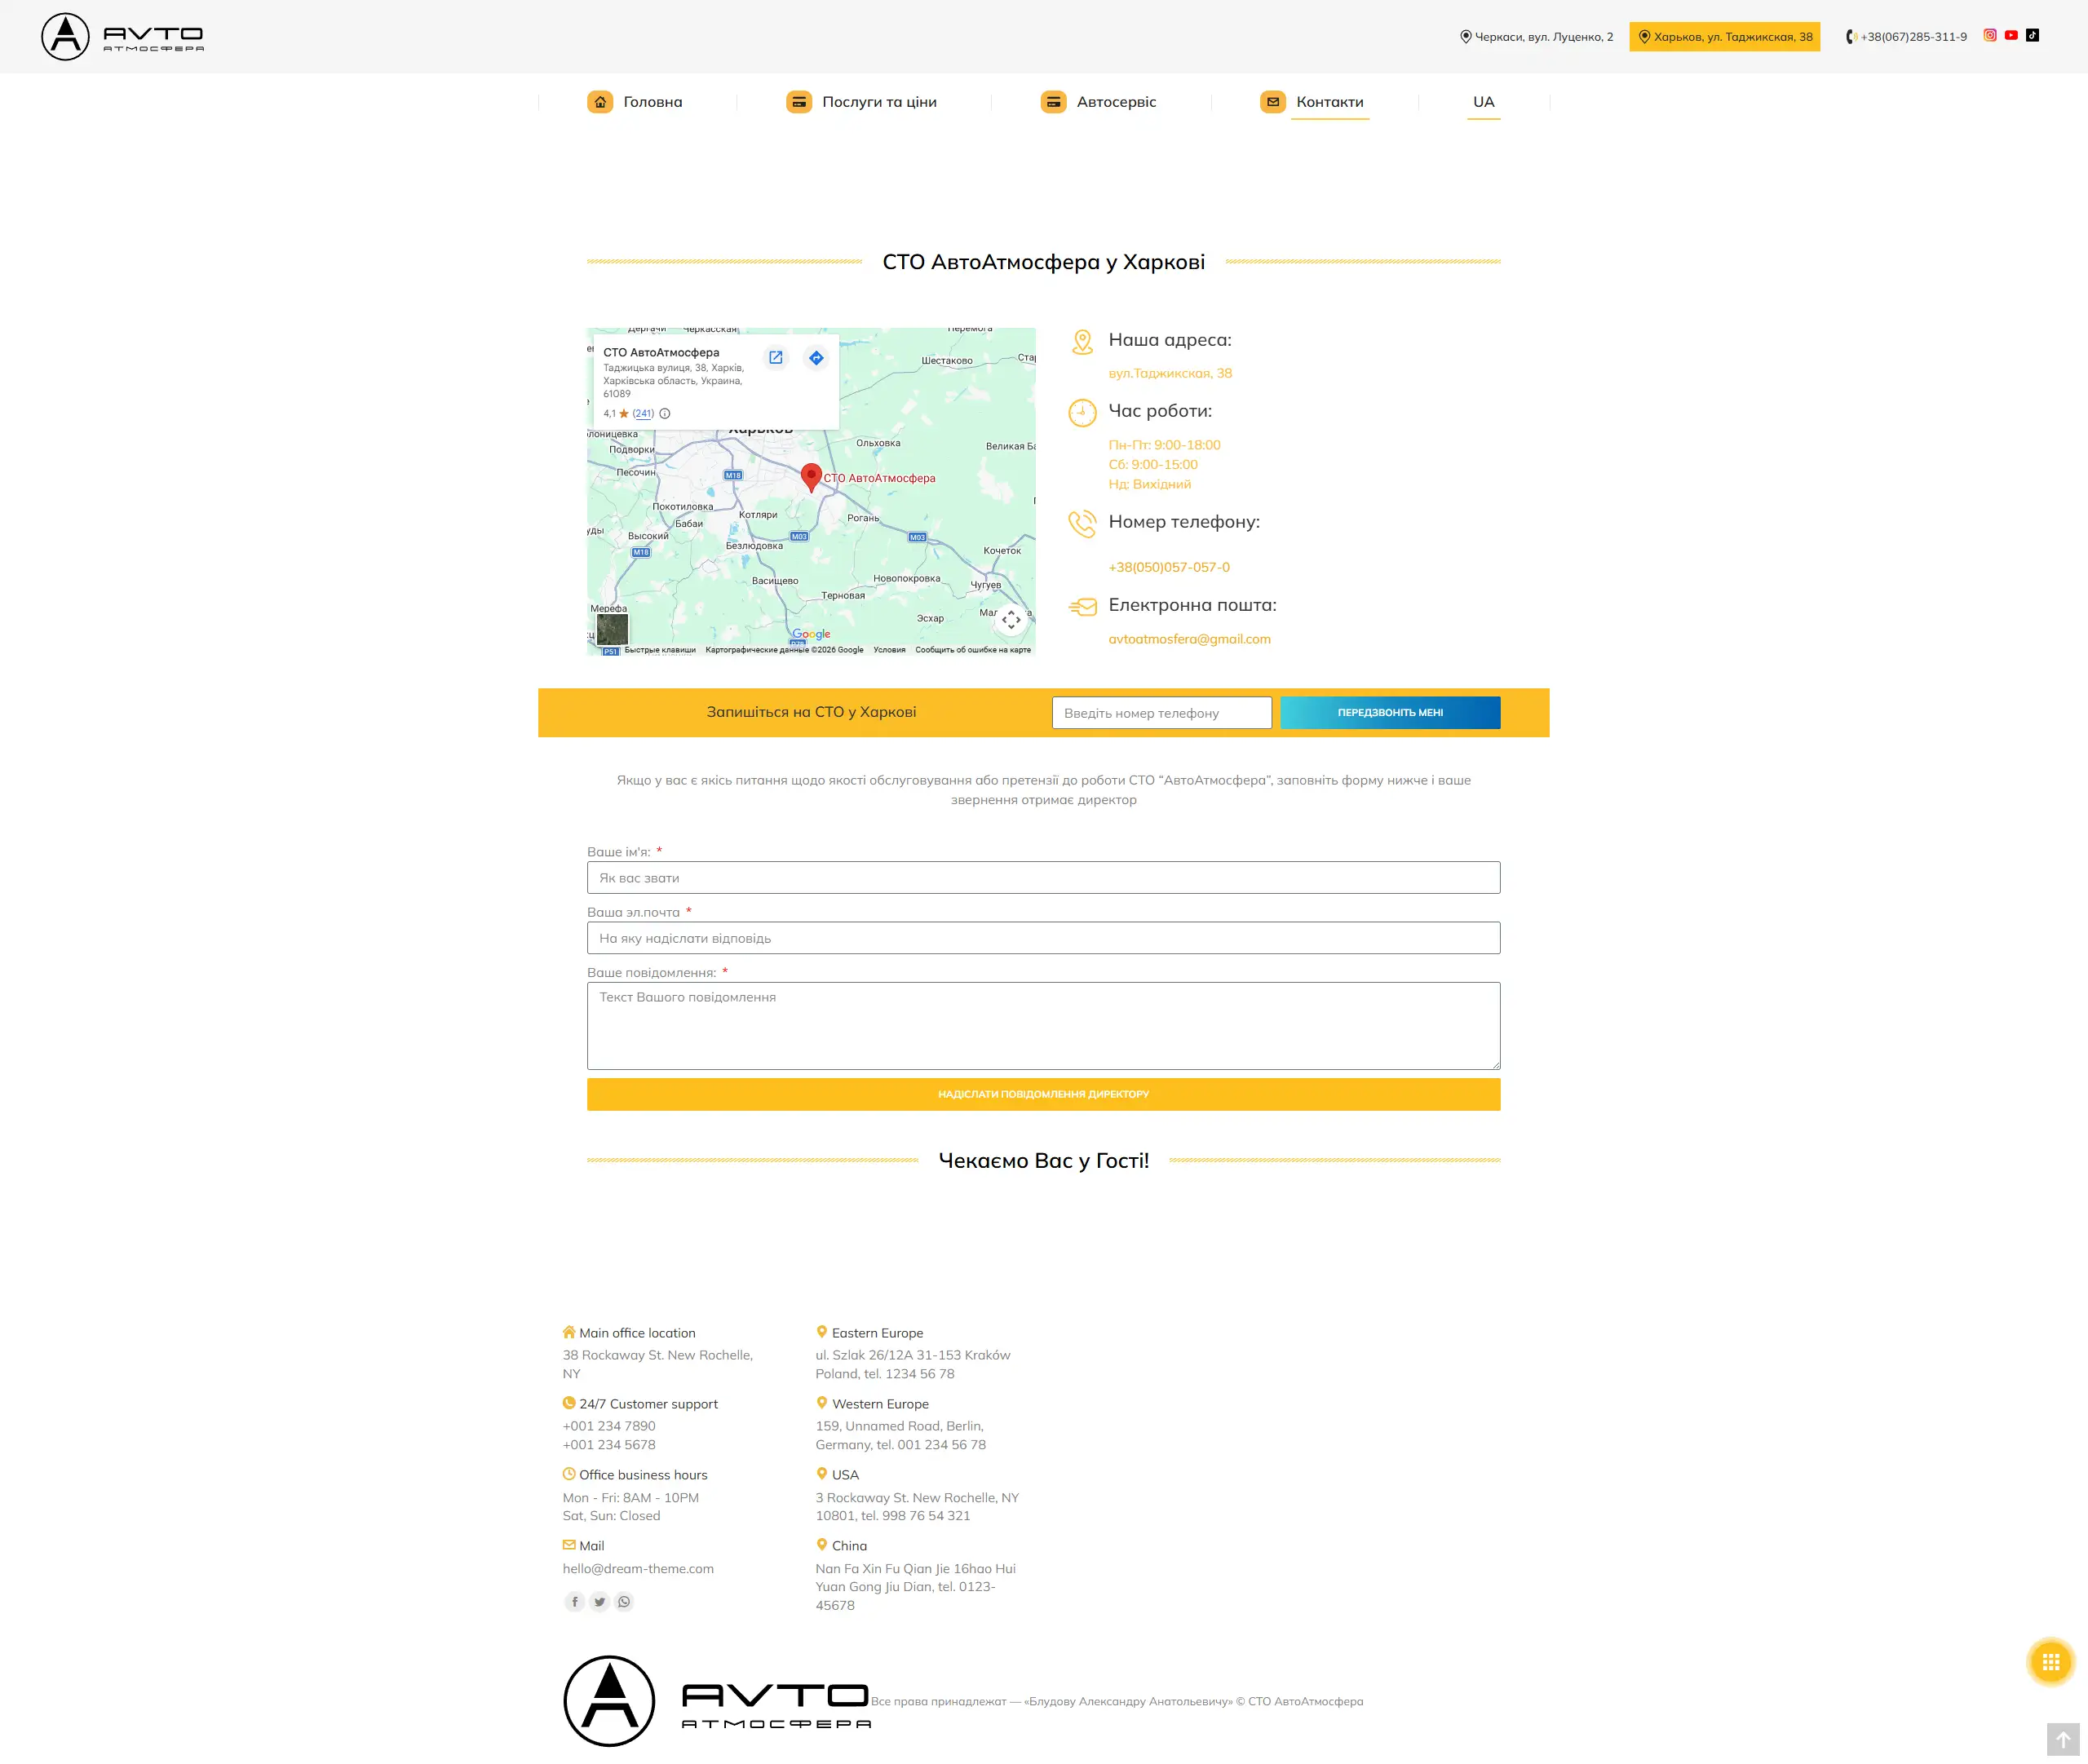Click avtoatmosfera@gmail.com email link

pos(1190,639)
